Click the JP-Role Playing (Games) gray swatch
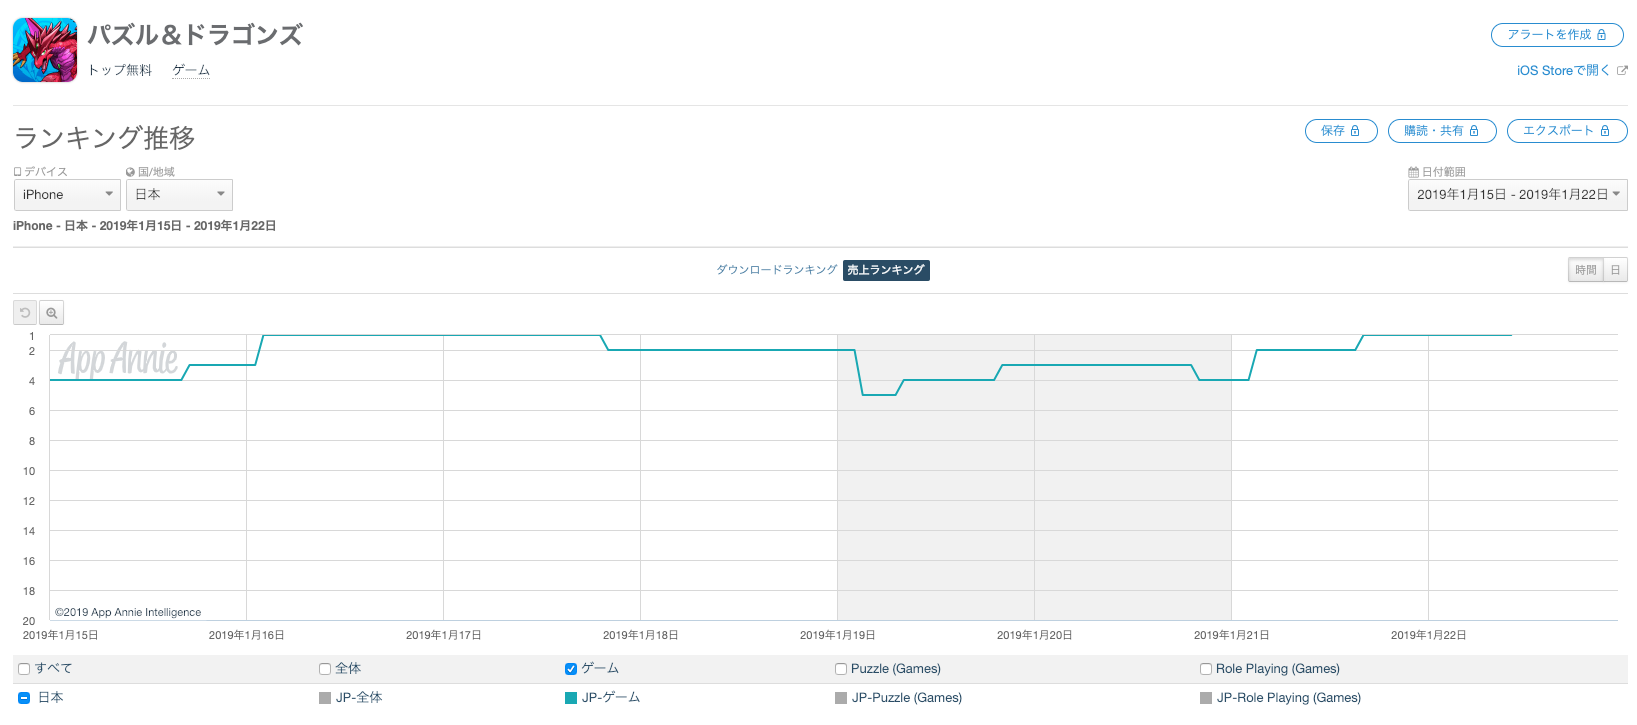 point(1206,698)
